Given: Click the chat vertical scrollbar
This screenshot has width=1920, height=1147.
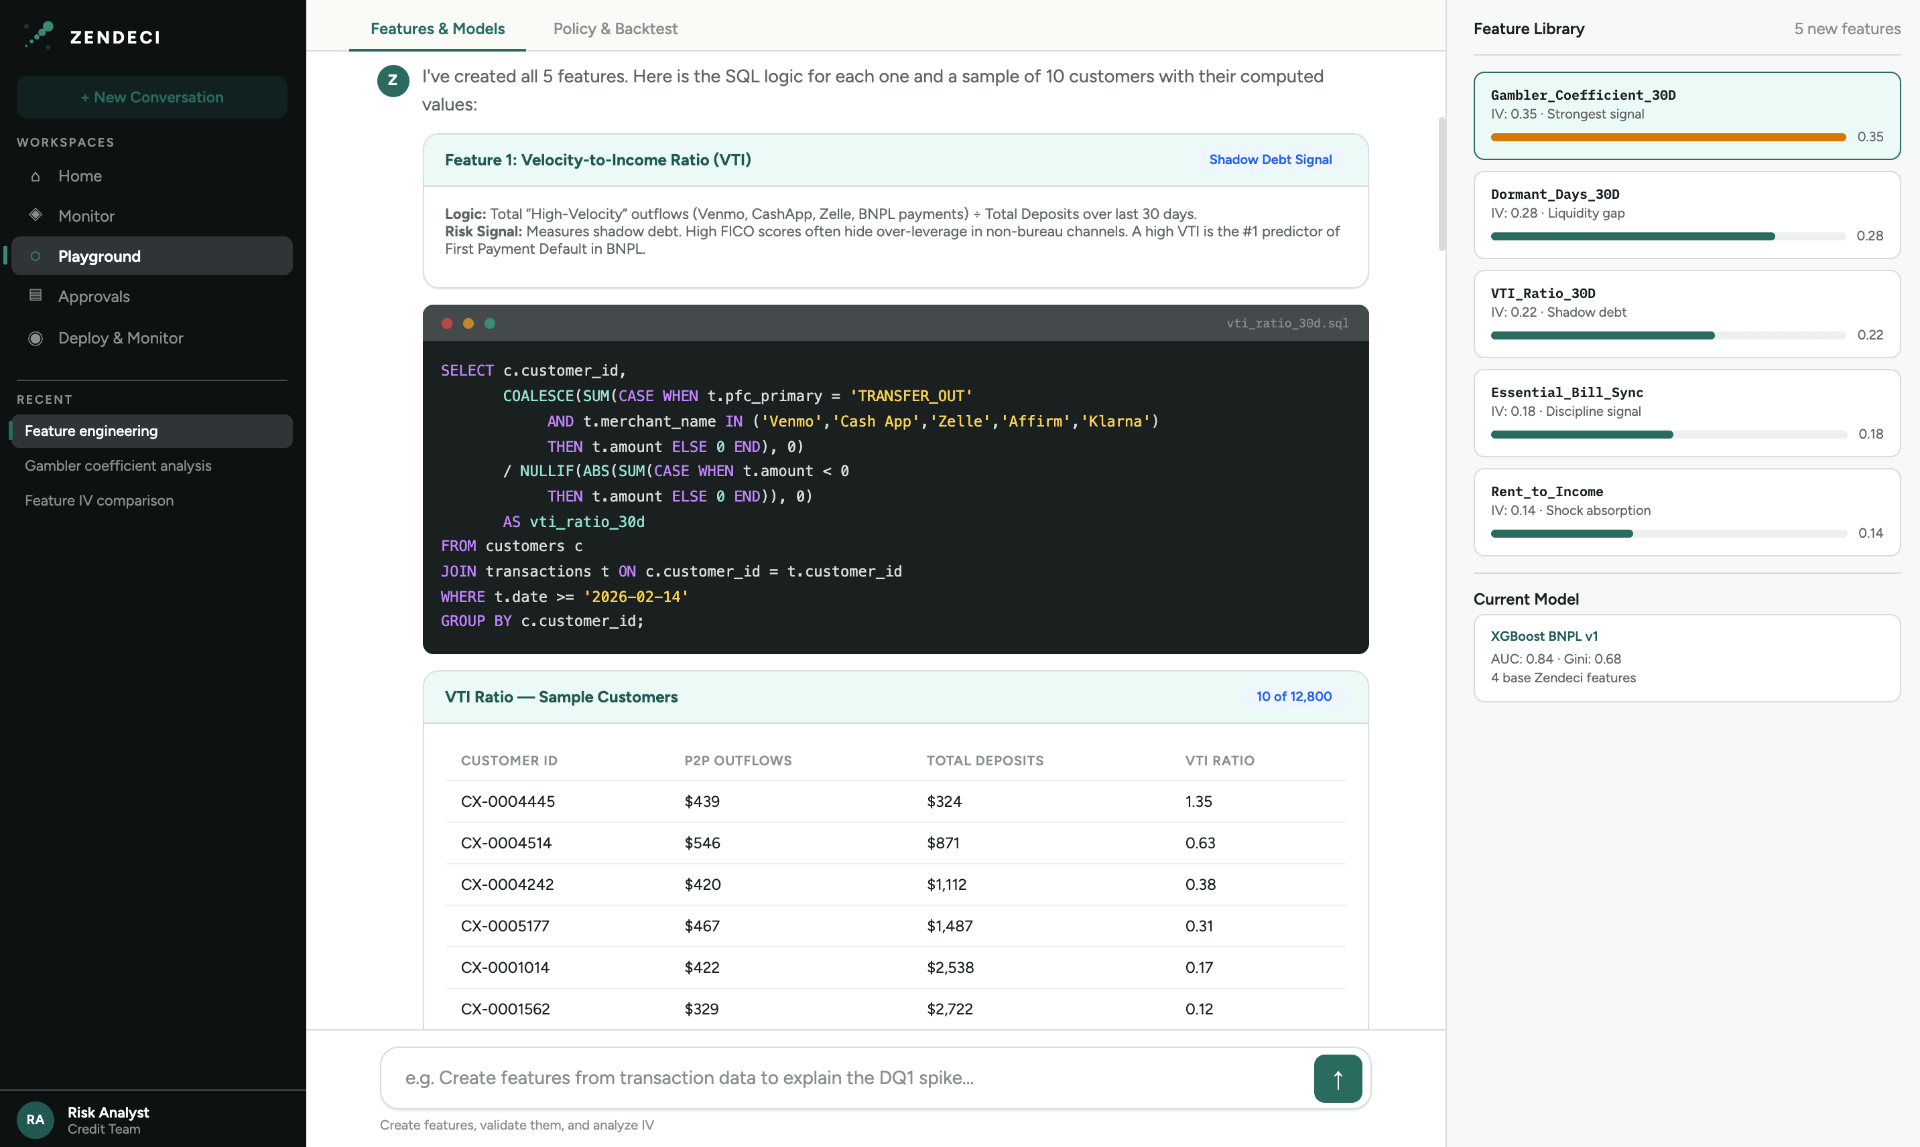Looking at the screenshot, I should pos(1442,184).
